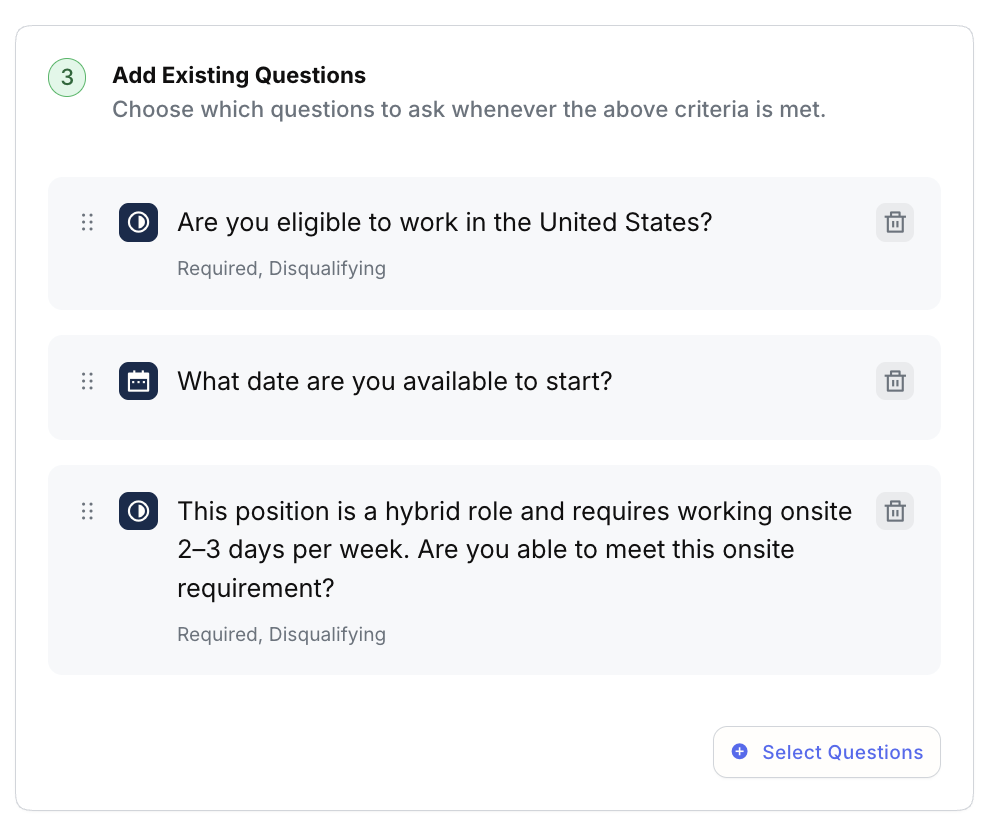This screenshot has height=830, width=996.
Task: Click drag handle of the hybrid role question
Action: pos(87,511)
